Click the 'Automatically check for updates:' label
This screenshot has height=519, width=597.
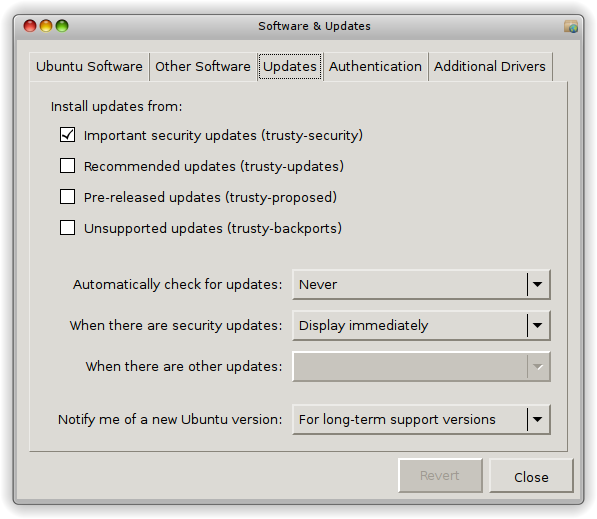click(178, 284)
